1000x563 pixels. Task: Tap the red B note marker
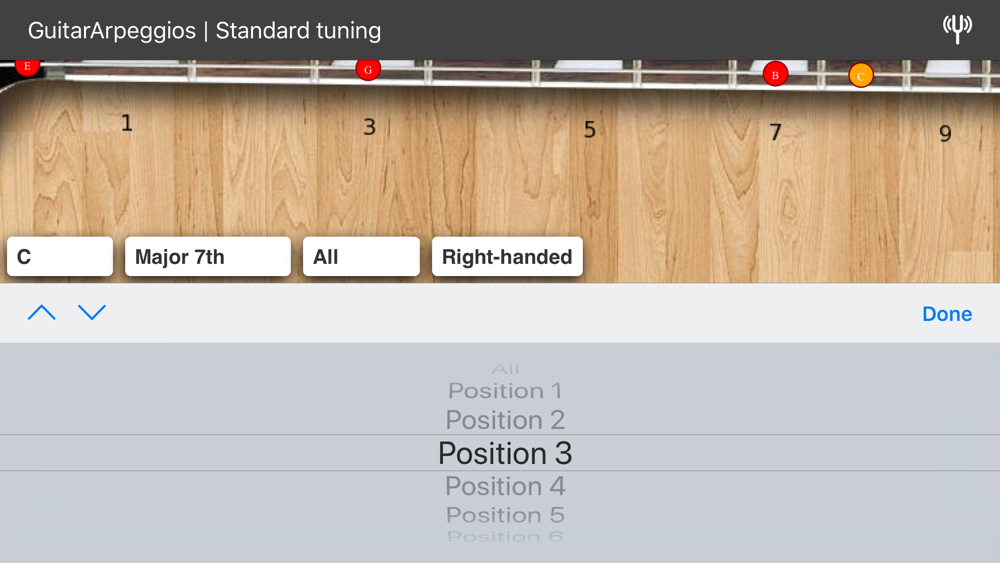775,75
